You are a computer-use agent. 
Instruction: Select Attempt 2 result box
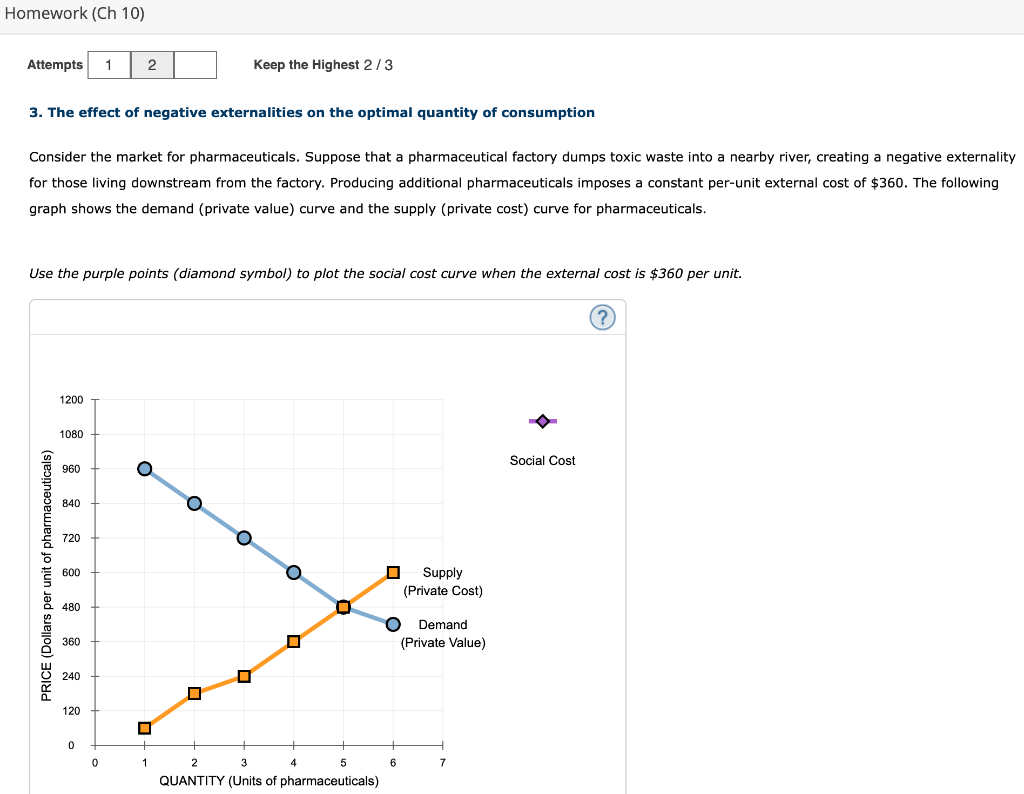coord(152,64)
